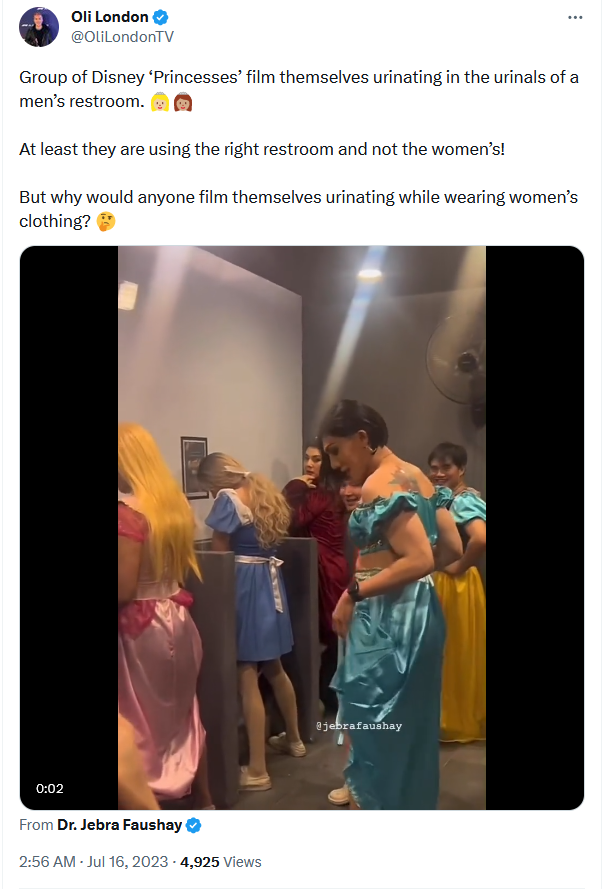The image size is (602, 889).
Task: Click the 0:02 video time indicator
Action: [50, 789]
